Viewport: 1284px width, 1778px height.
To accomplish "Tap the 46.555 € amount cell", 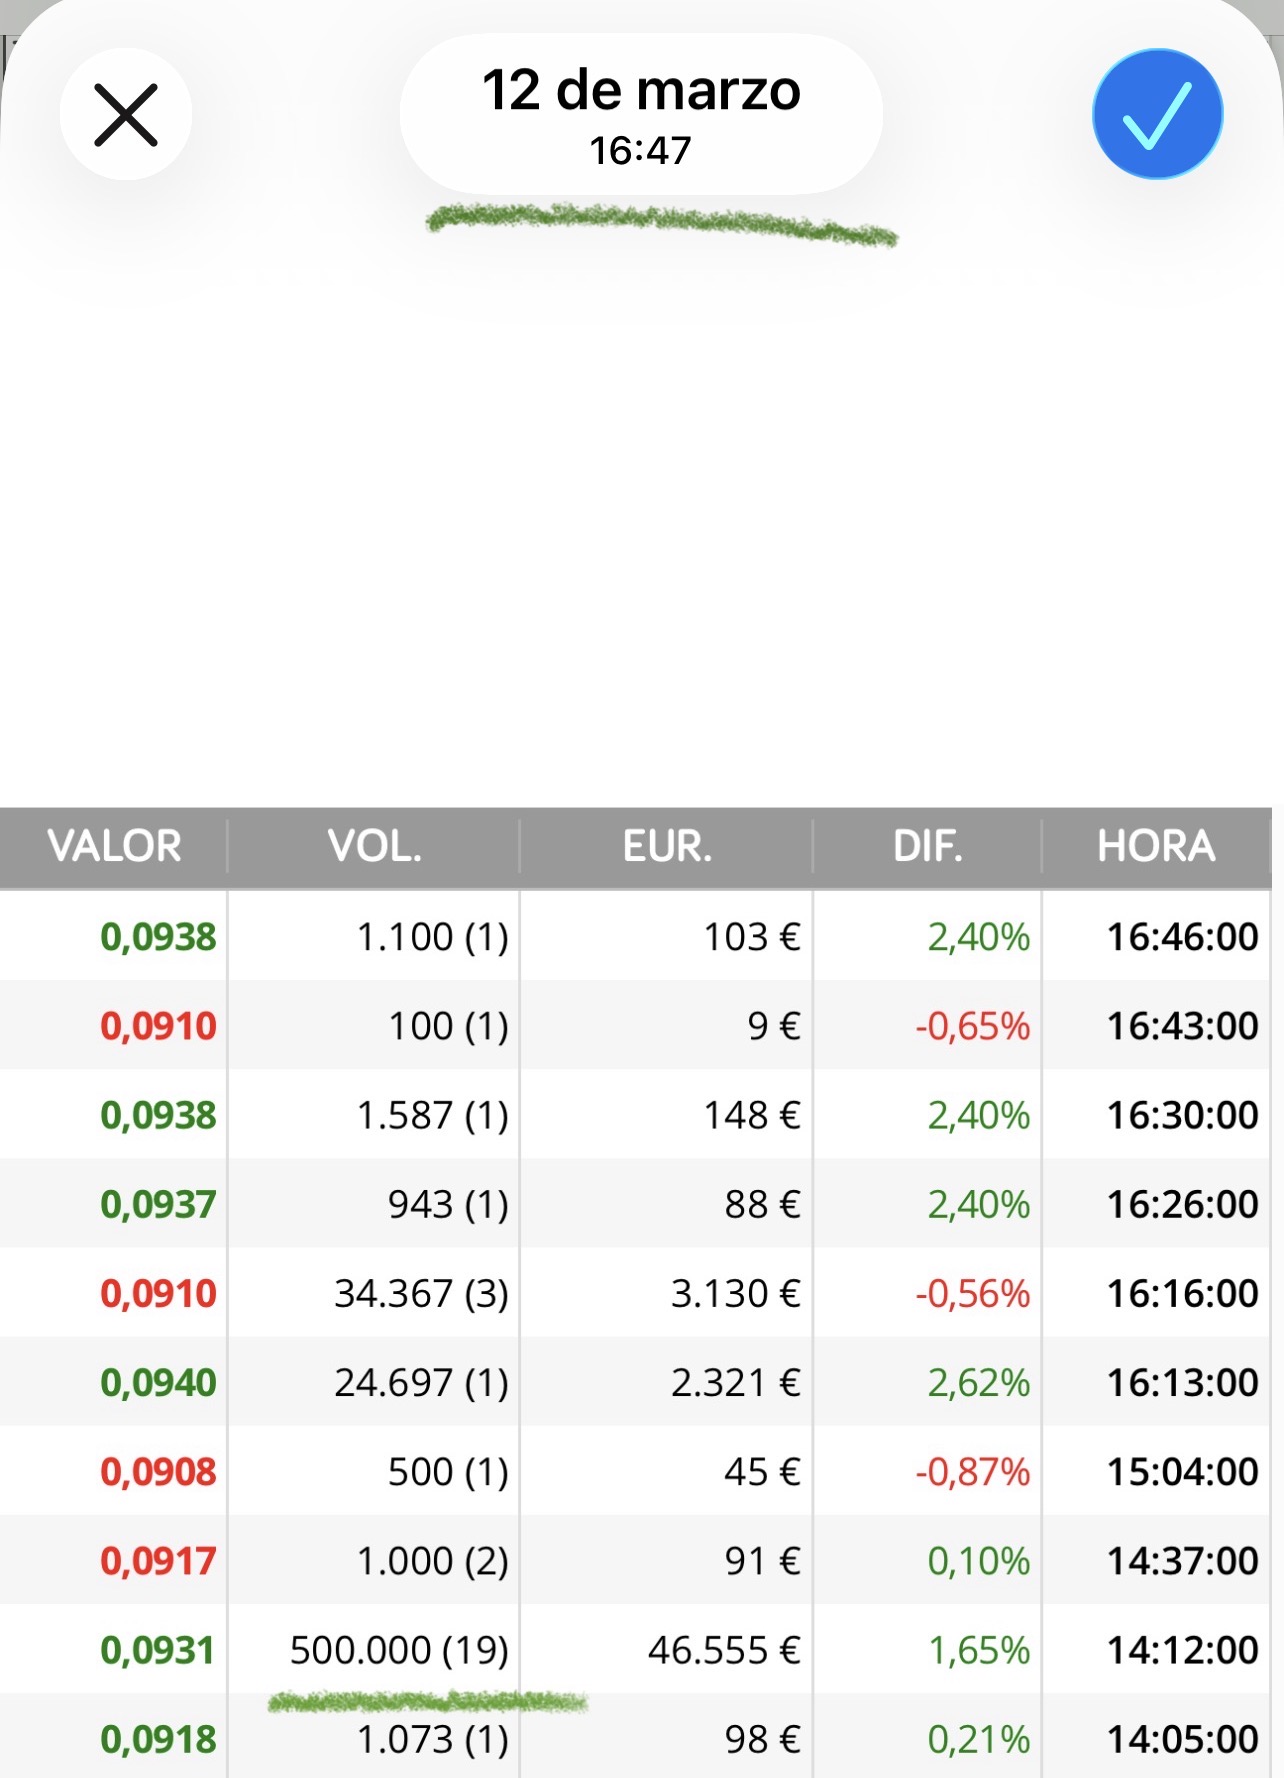I will click(x=724, y=1650).
